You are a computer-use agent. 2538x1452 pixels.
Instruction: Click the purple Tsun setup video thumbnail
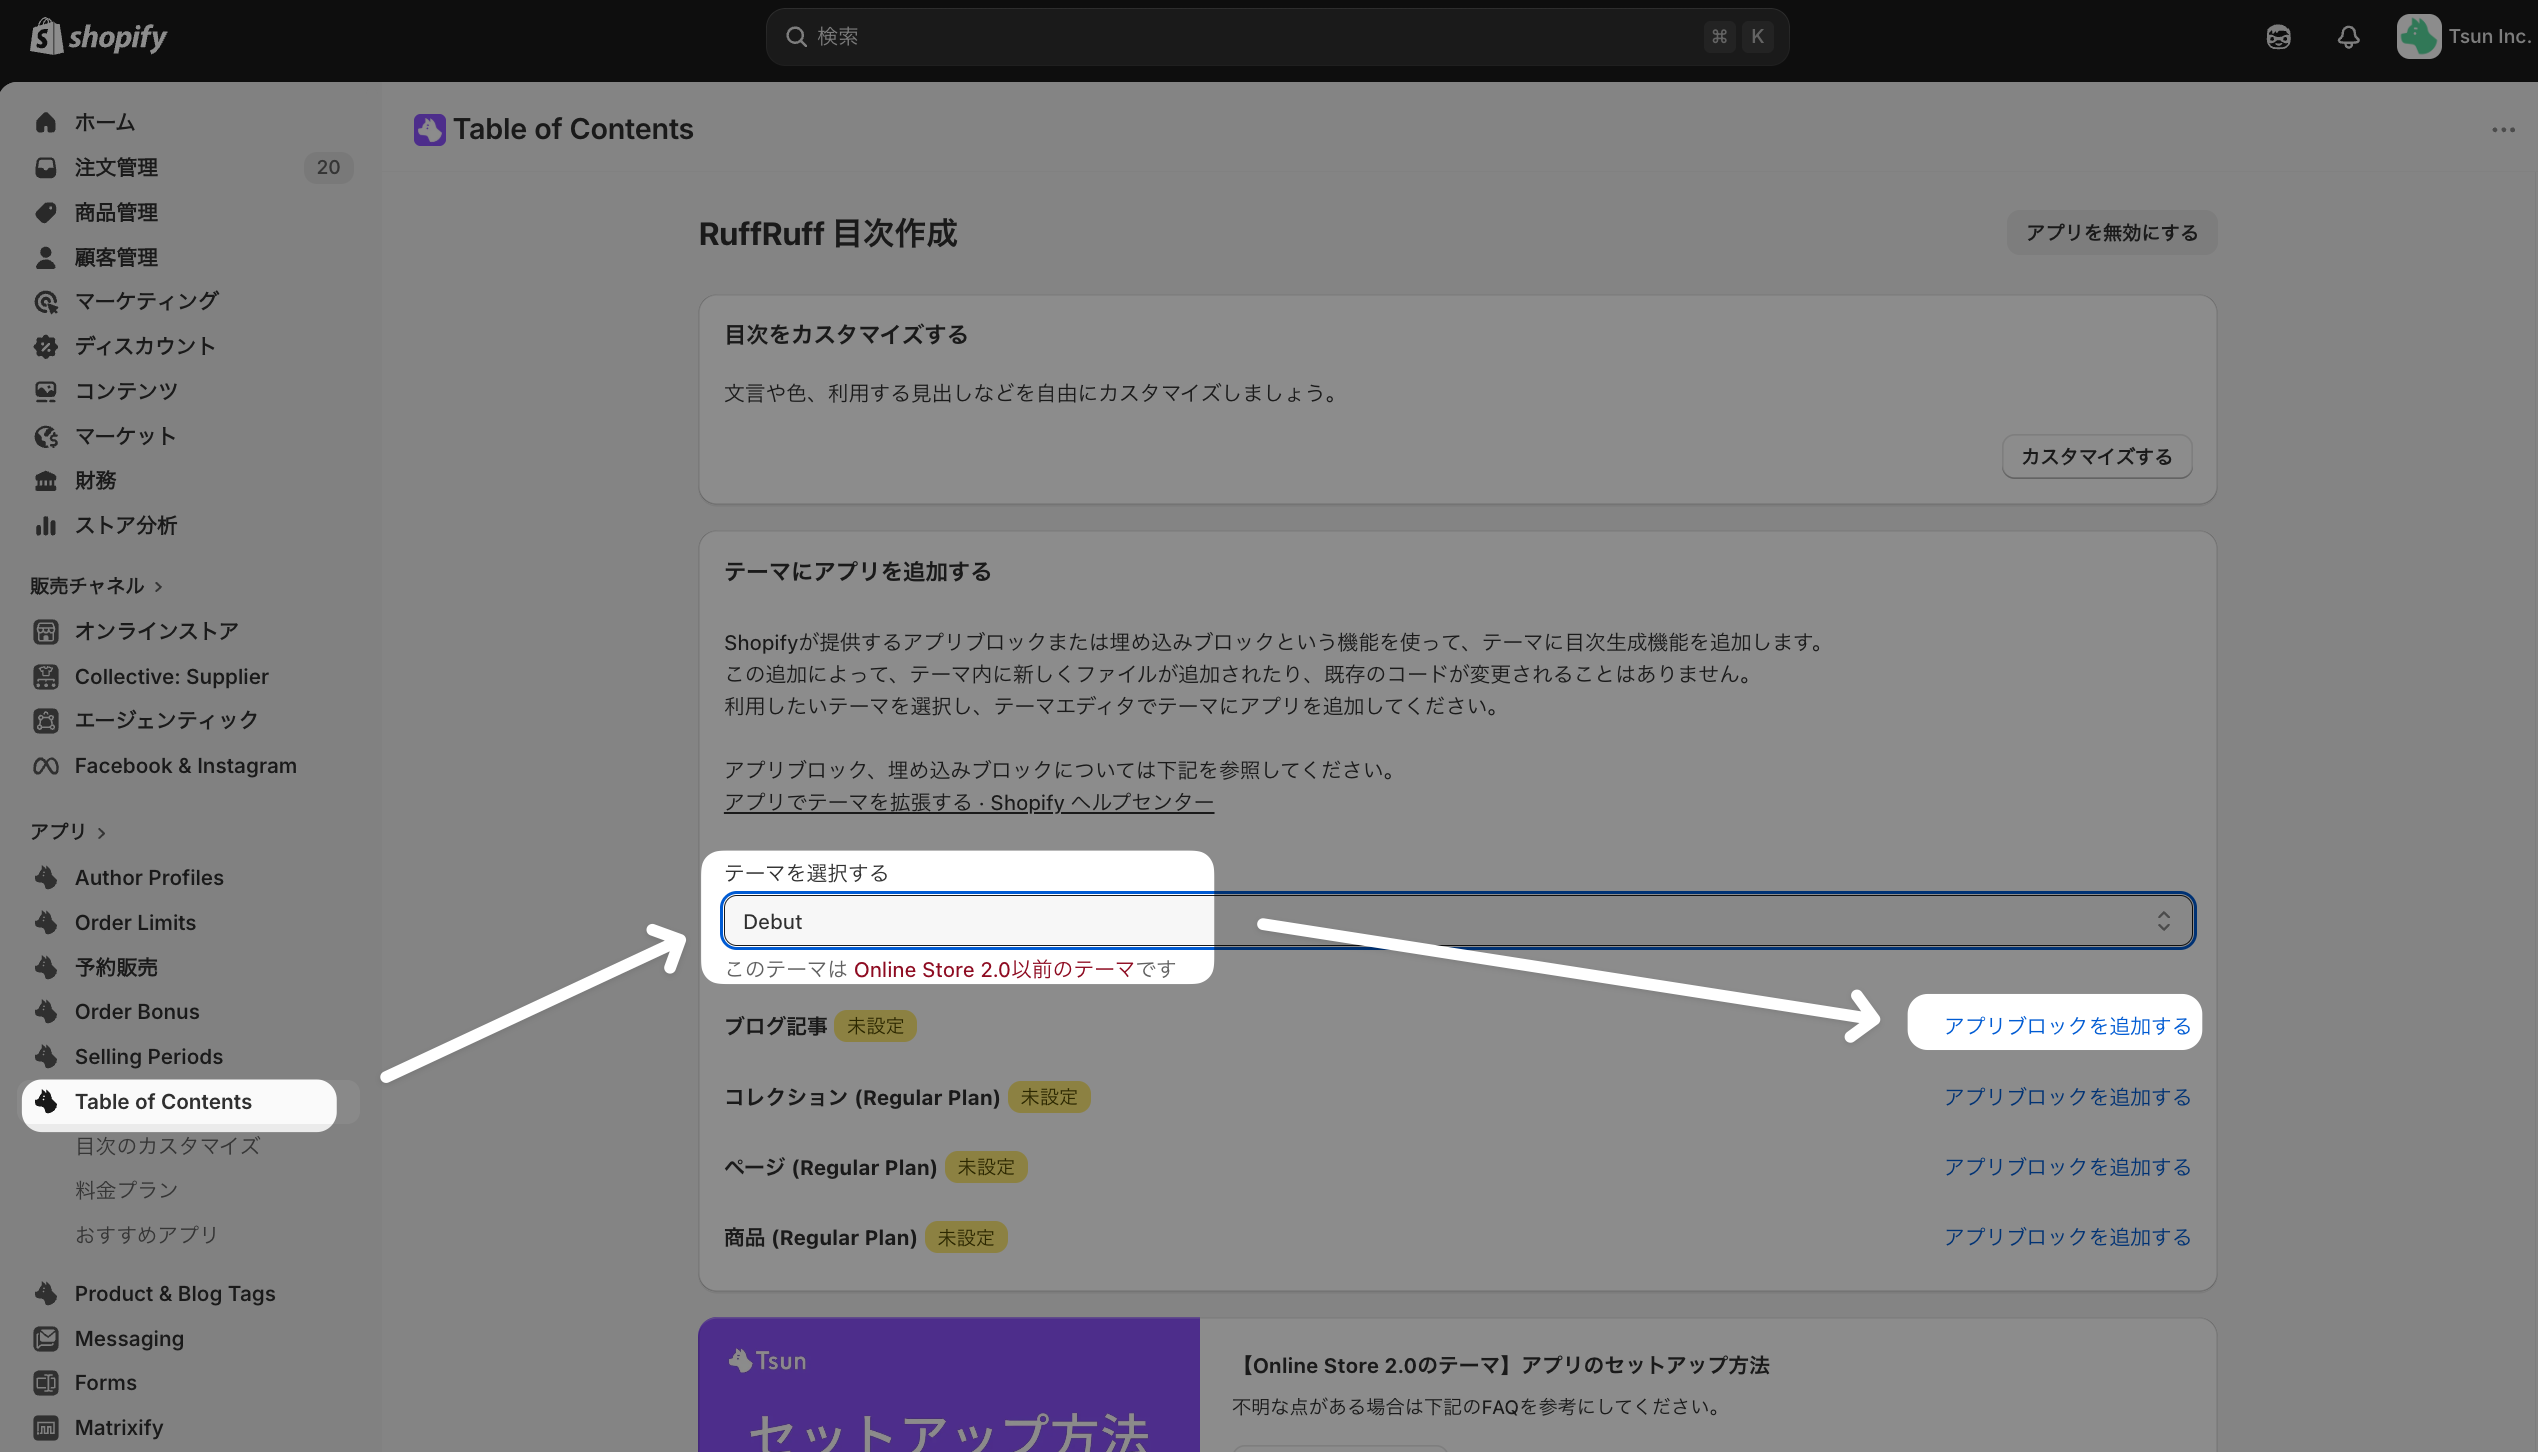pyautogui.click(x=948, y=1385)
